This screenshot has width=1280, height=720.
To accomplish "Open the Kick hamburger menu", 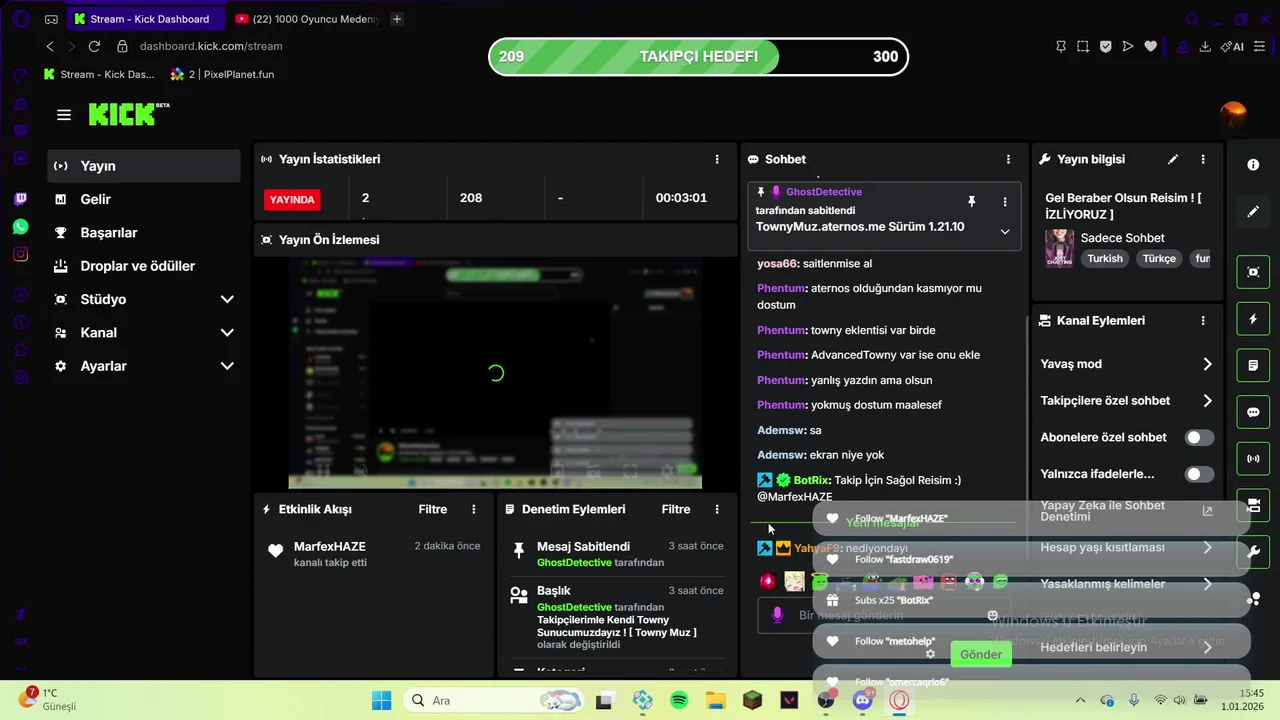I will pos(64,115).
